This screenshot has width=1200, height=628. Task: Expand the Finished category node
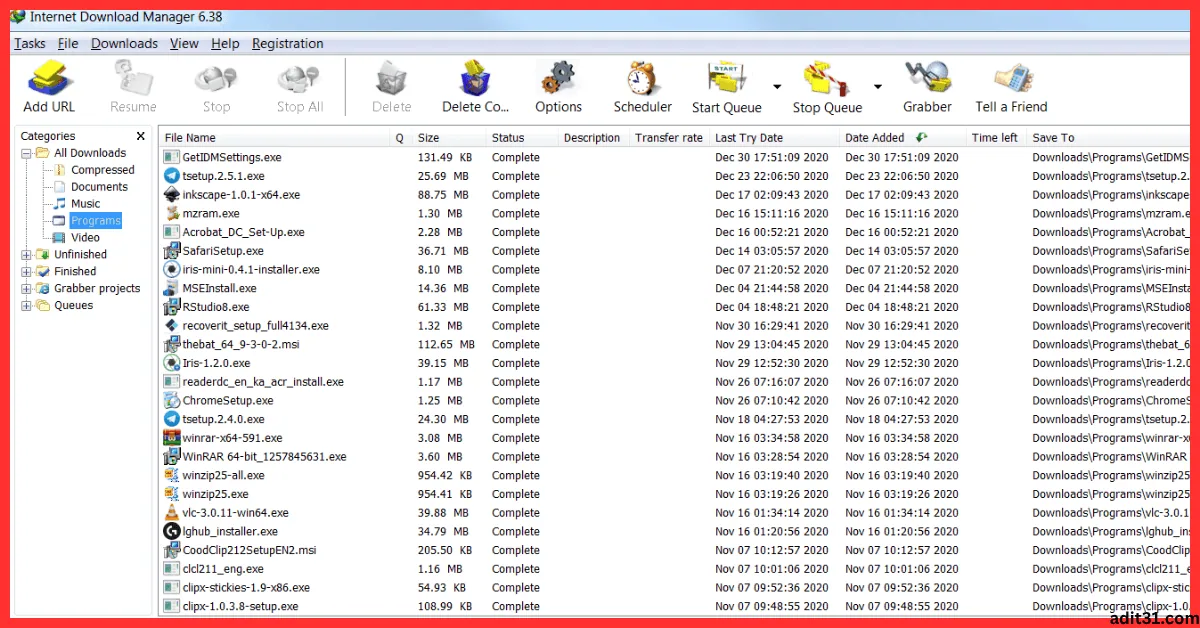click(26, 272)
